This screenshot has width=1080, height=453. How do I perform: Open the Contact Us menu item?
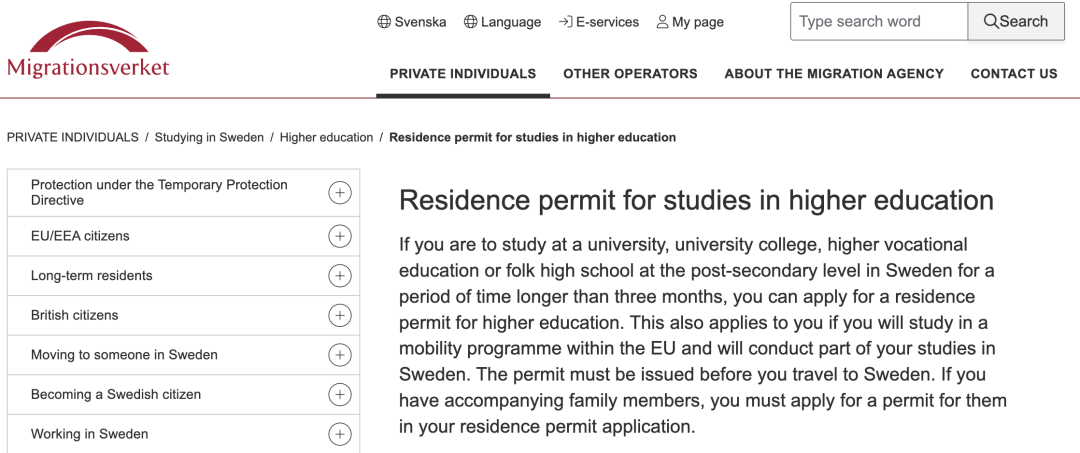(x=1014, y=74)
